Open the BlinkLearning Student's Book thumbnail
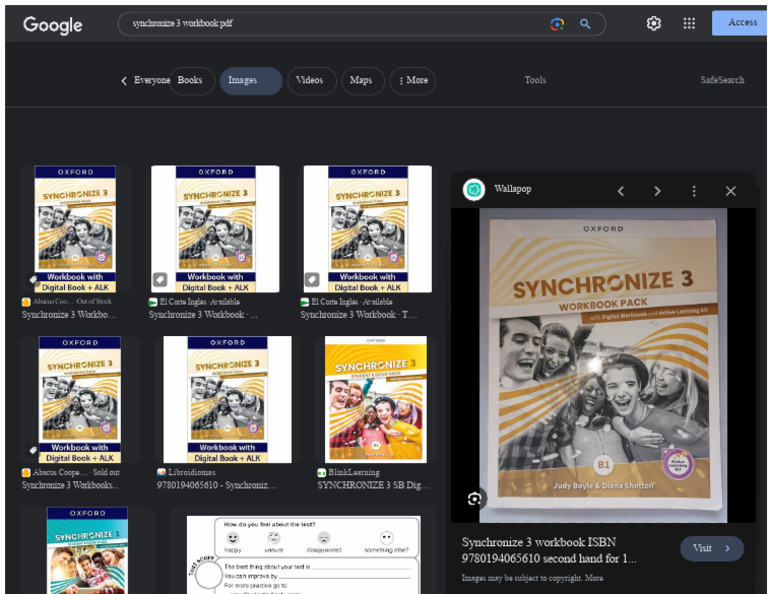Screen dimensions: 768x594 click(376, 399)
